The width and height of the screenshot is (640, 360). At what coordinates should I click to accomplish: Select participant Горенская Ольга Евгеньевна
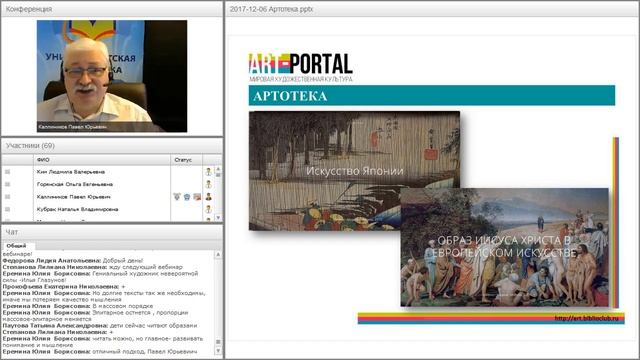point(75,184)
